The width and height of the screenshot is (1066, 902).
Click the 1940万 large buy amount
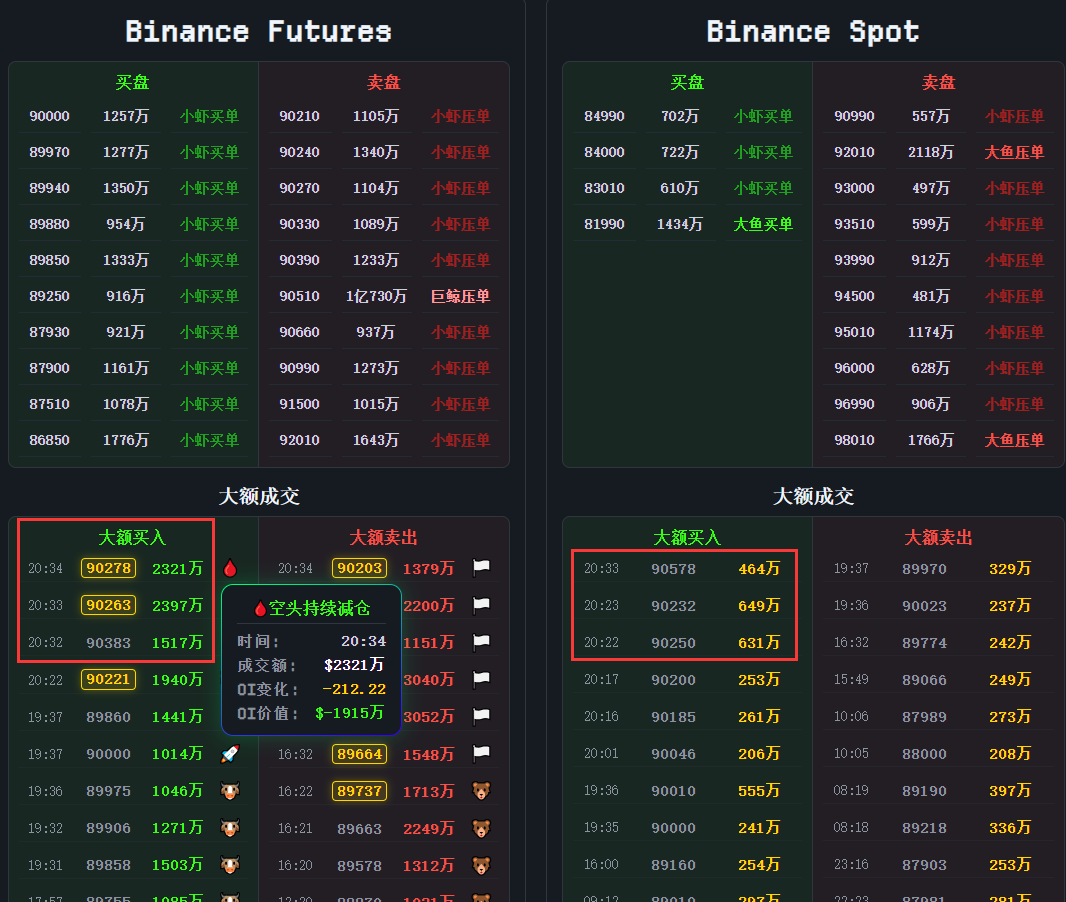click(x=177, y=680)
